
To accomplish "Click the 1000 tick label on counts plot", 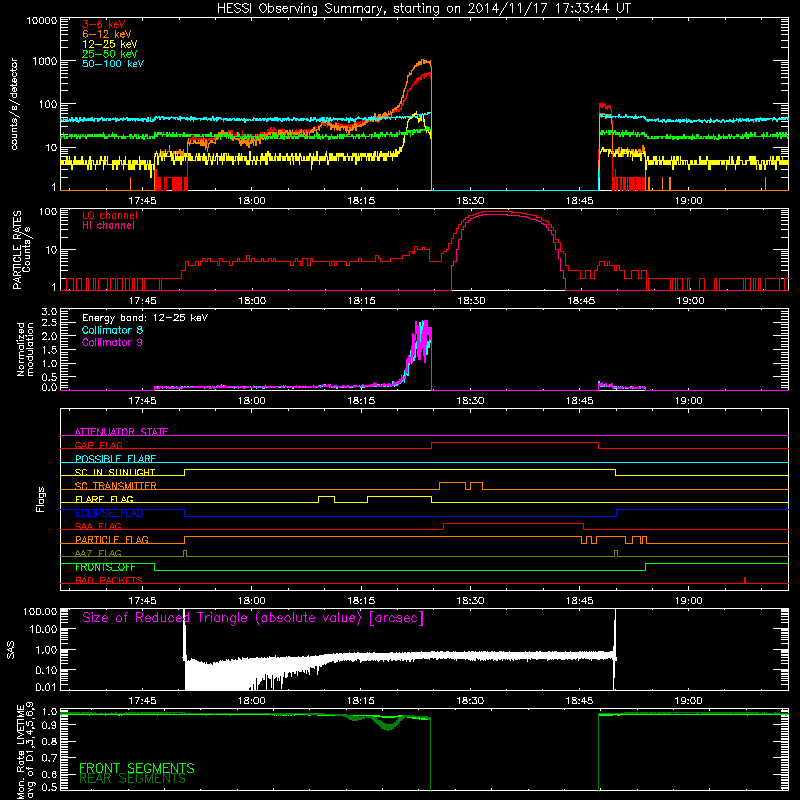I will [45, 61].
